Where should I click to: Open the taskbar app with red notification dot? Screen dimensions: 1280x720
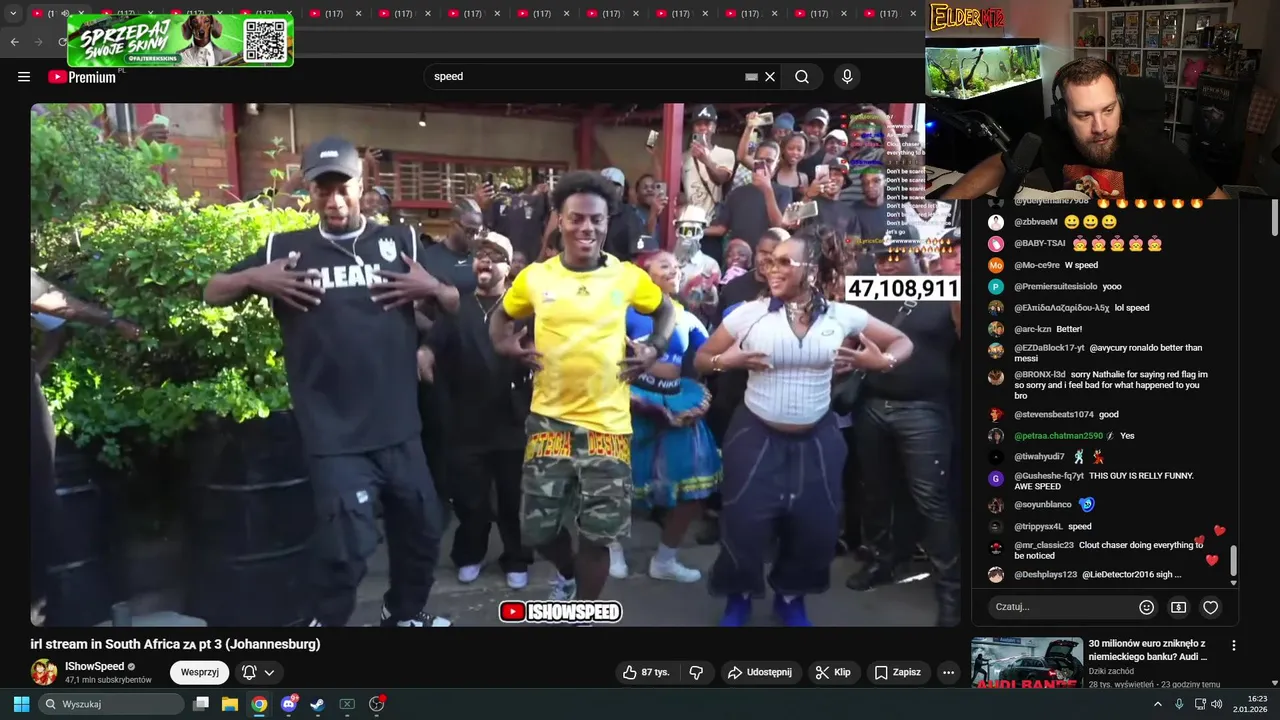pyautogui.click(x=377, y=704)
